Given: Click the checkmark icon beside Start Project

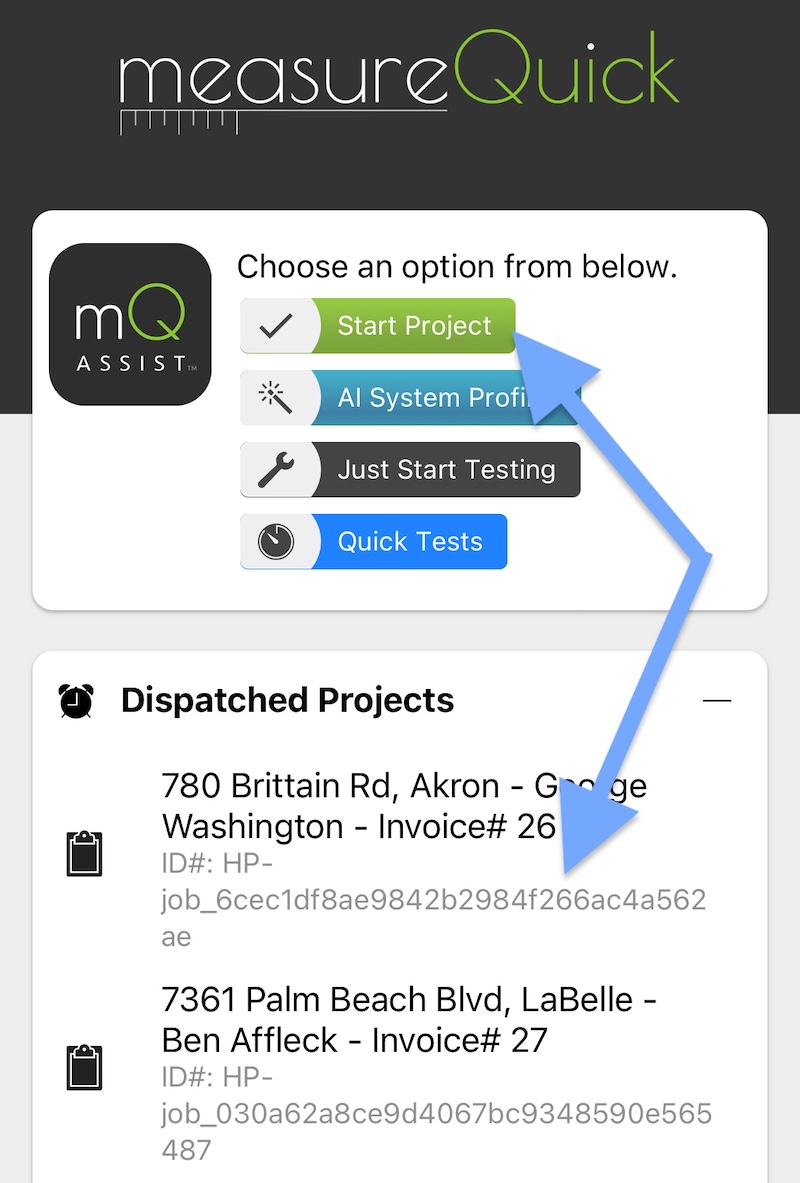Looking at the screenshot, I should (x=276, y=326).
